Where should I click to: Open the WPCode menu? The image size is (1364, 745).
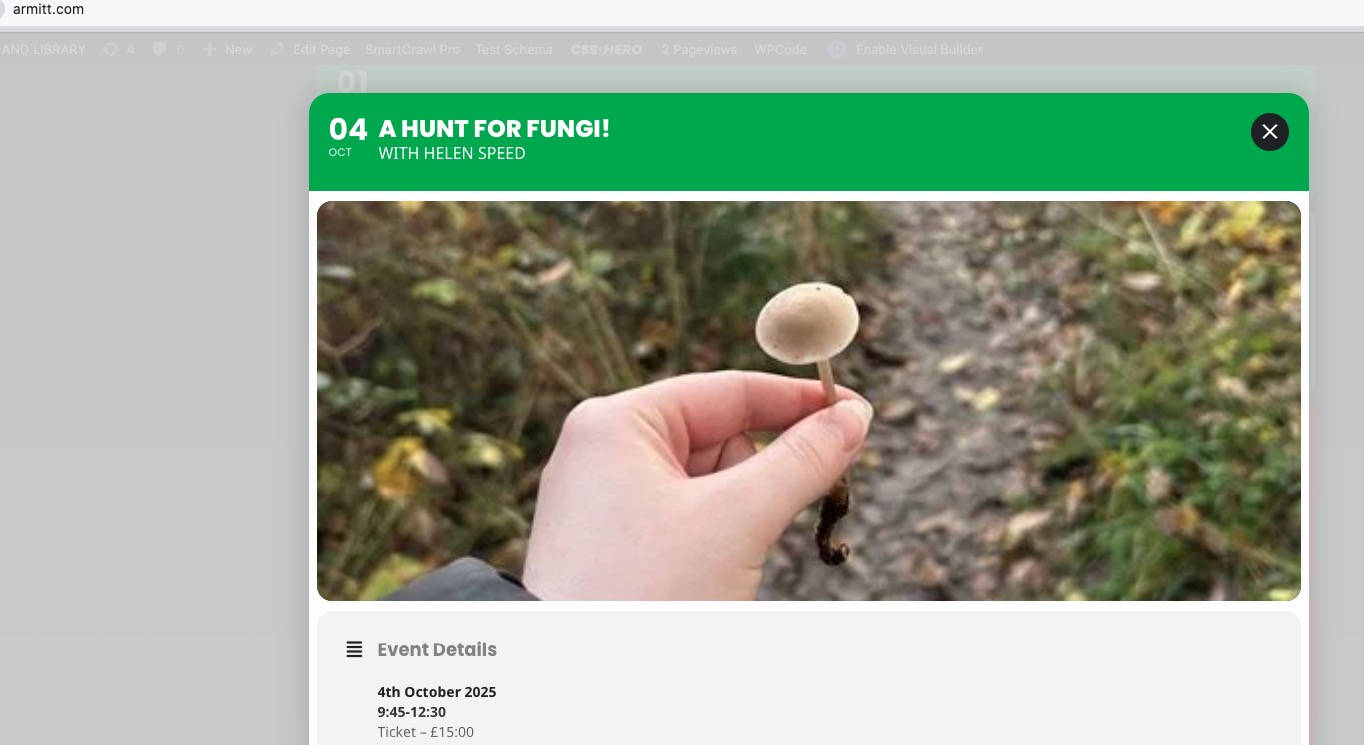(780, 49)
